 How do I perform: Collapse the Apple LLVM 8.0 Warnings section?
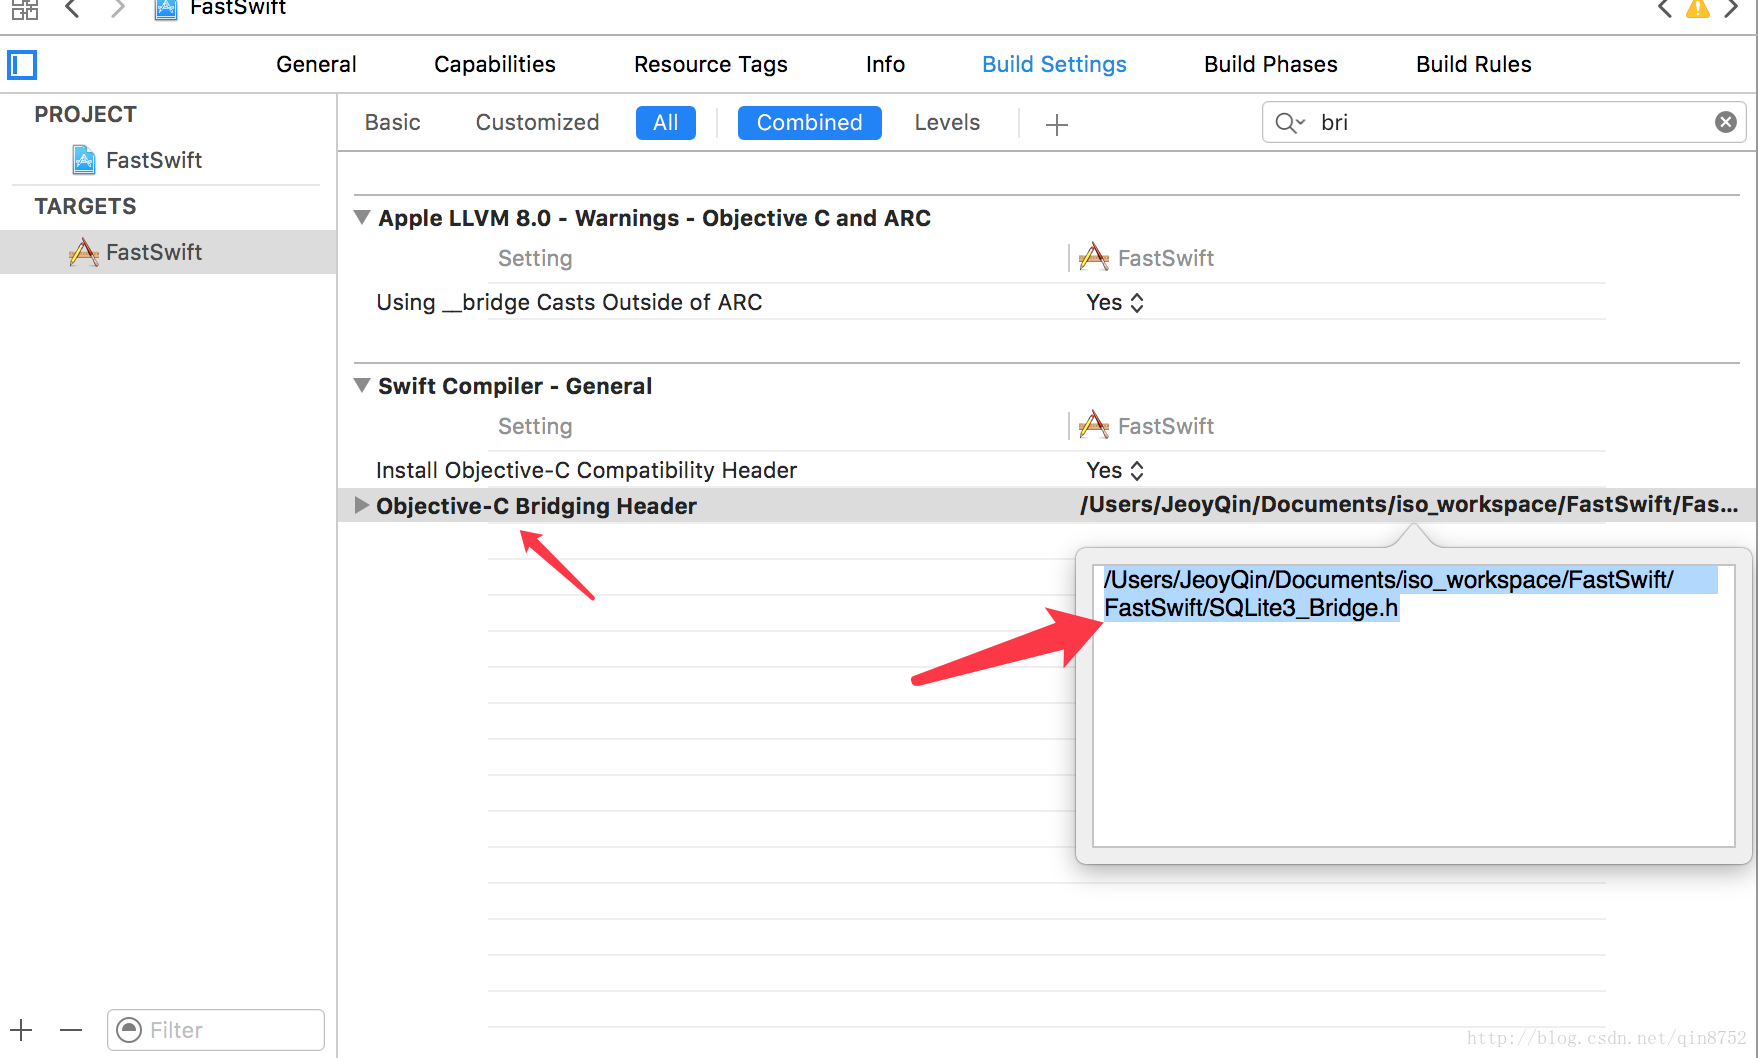[x=362, y=217]
